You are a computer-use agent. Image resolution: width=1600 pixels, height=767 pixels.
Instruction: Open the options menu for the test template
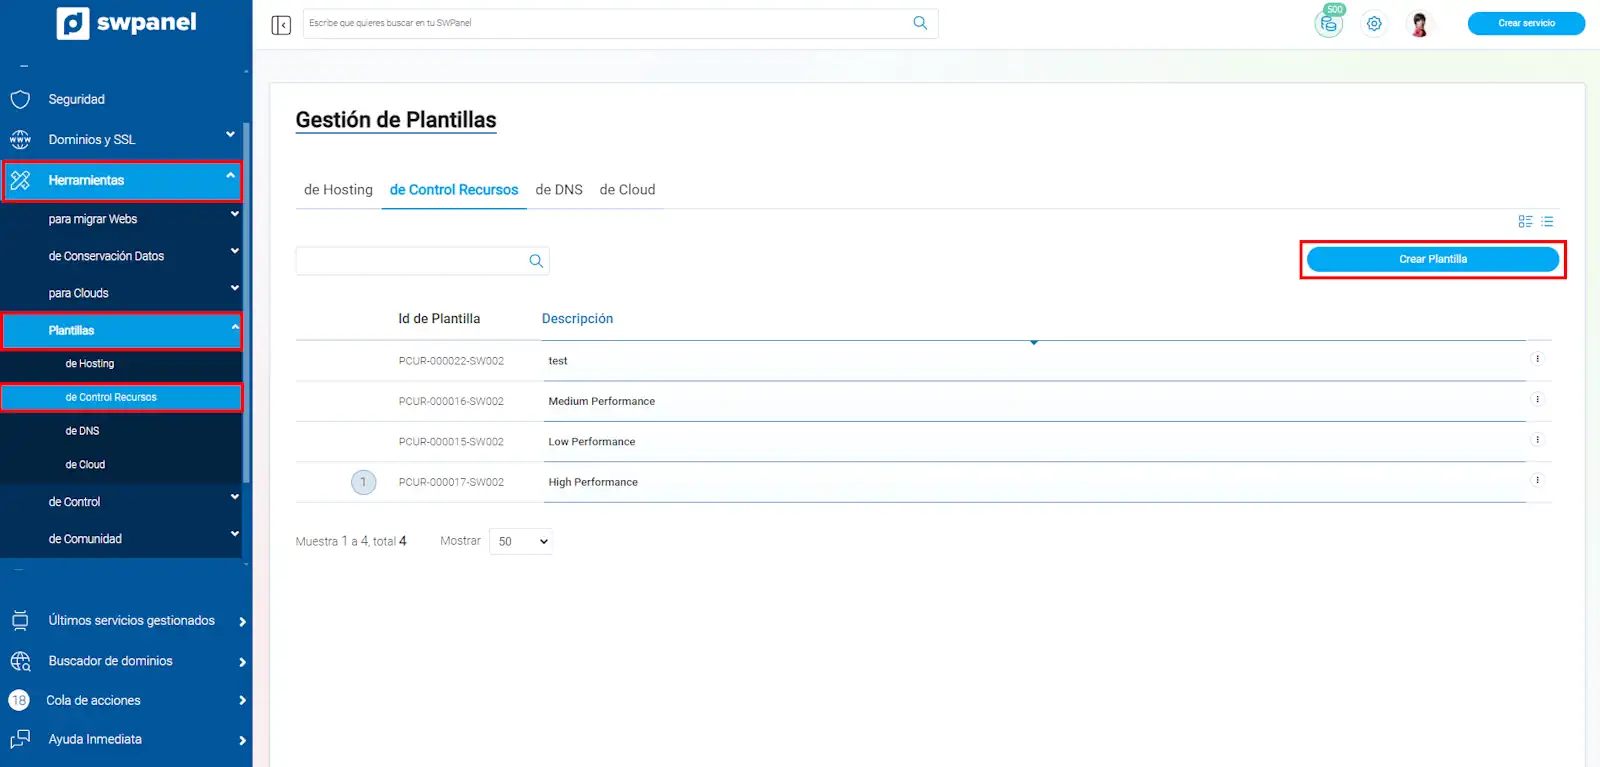(x=1537, y=359)
